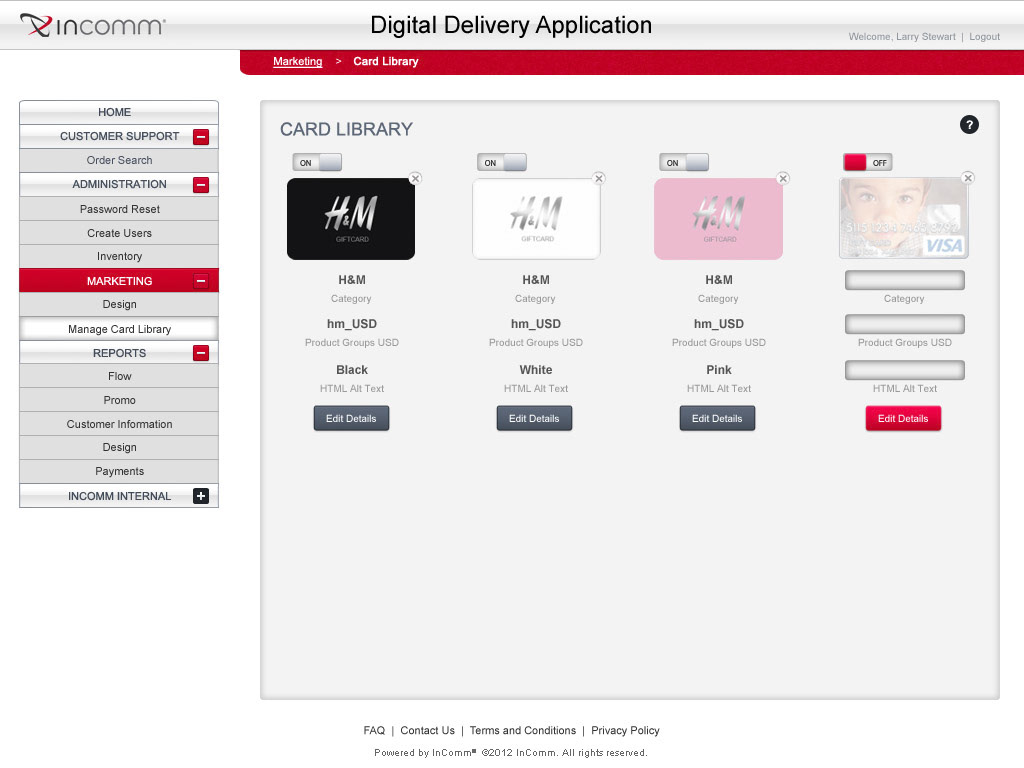
Task: Open Design under Marketing
Action: click(x=119, y=304)
